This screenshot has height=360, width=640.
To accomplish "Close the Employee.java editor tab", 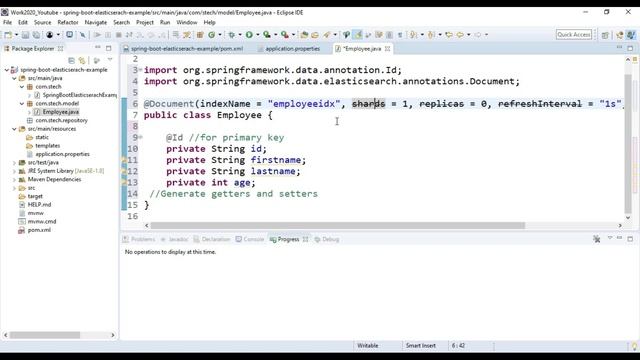I will pyautogui.click(x=387, y=49).
